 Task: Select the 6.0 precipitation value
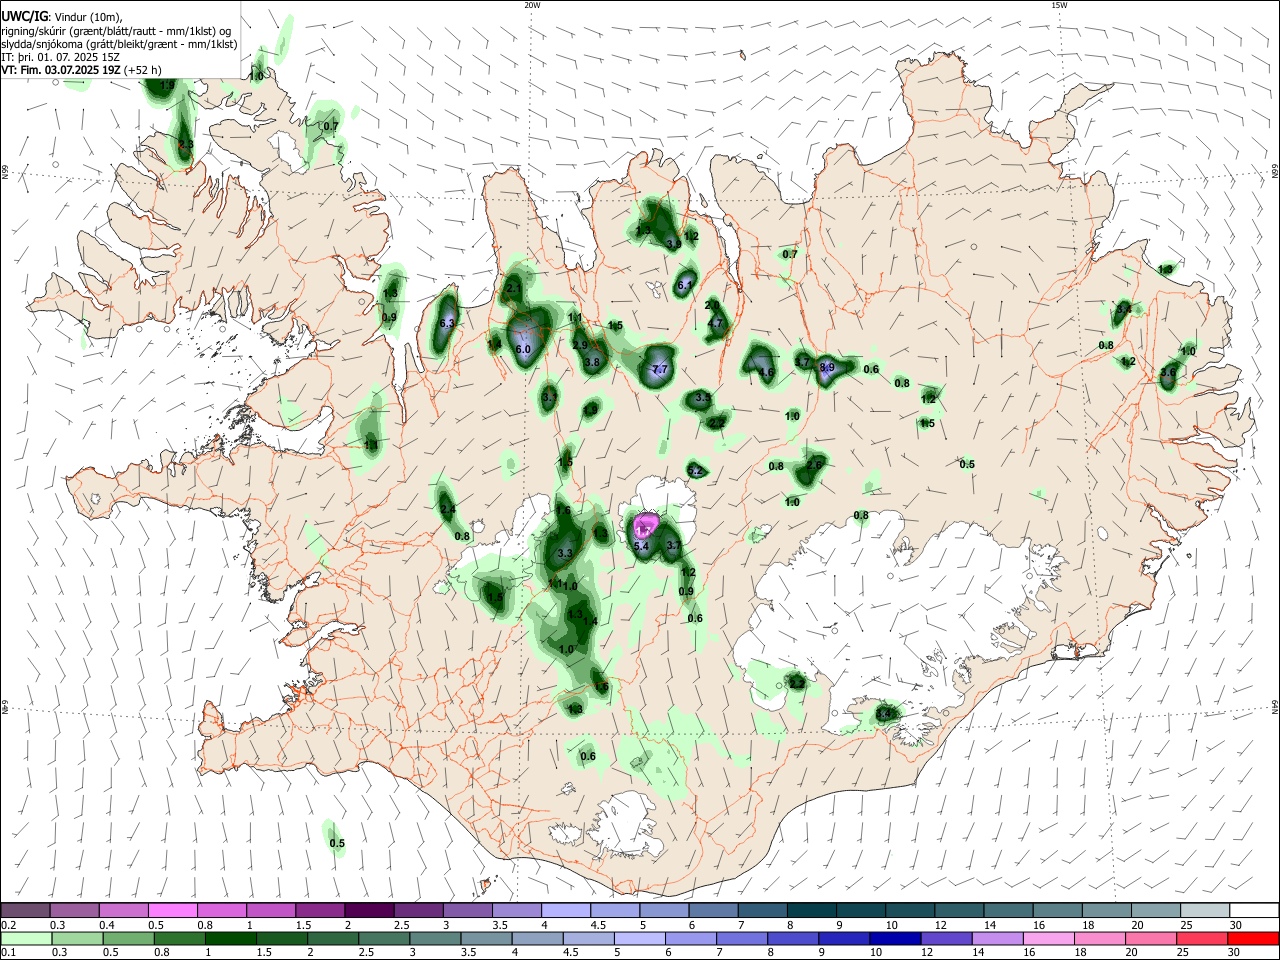[523, 350]
